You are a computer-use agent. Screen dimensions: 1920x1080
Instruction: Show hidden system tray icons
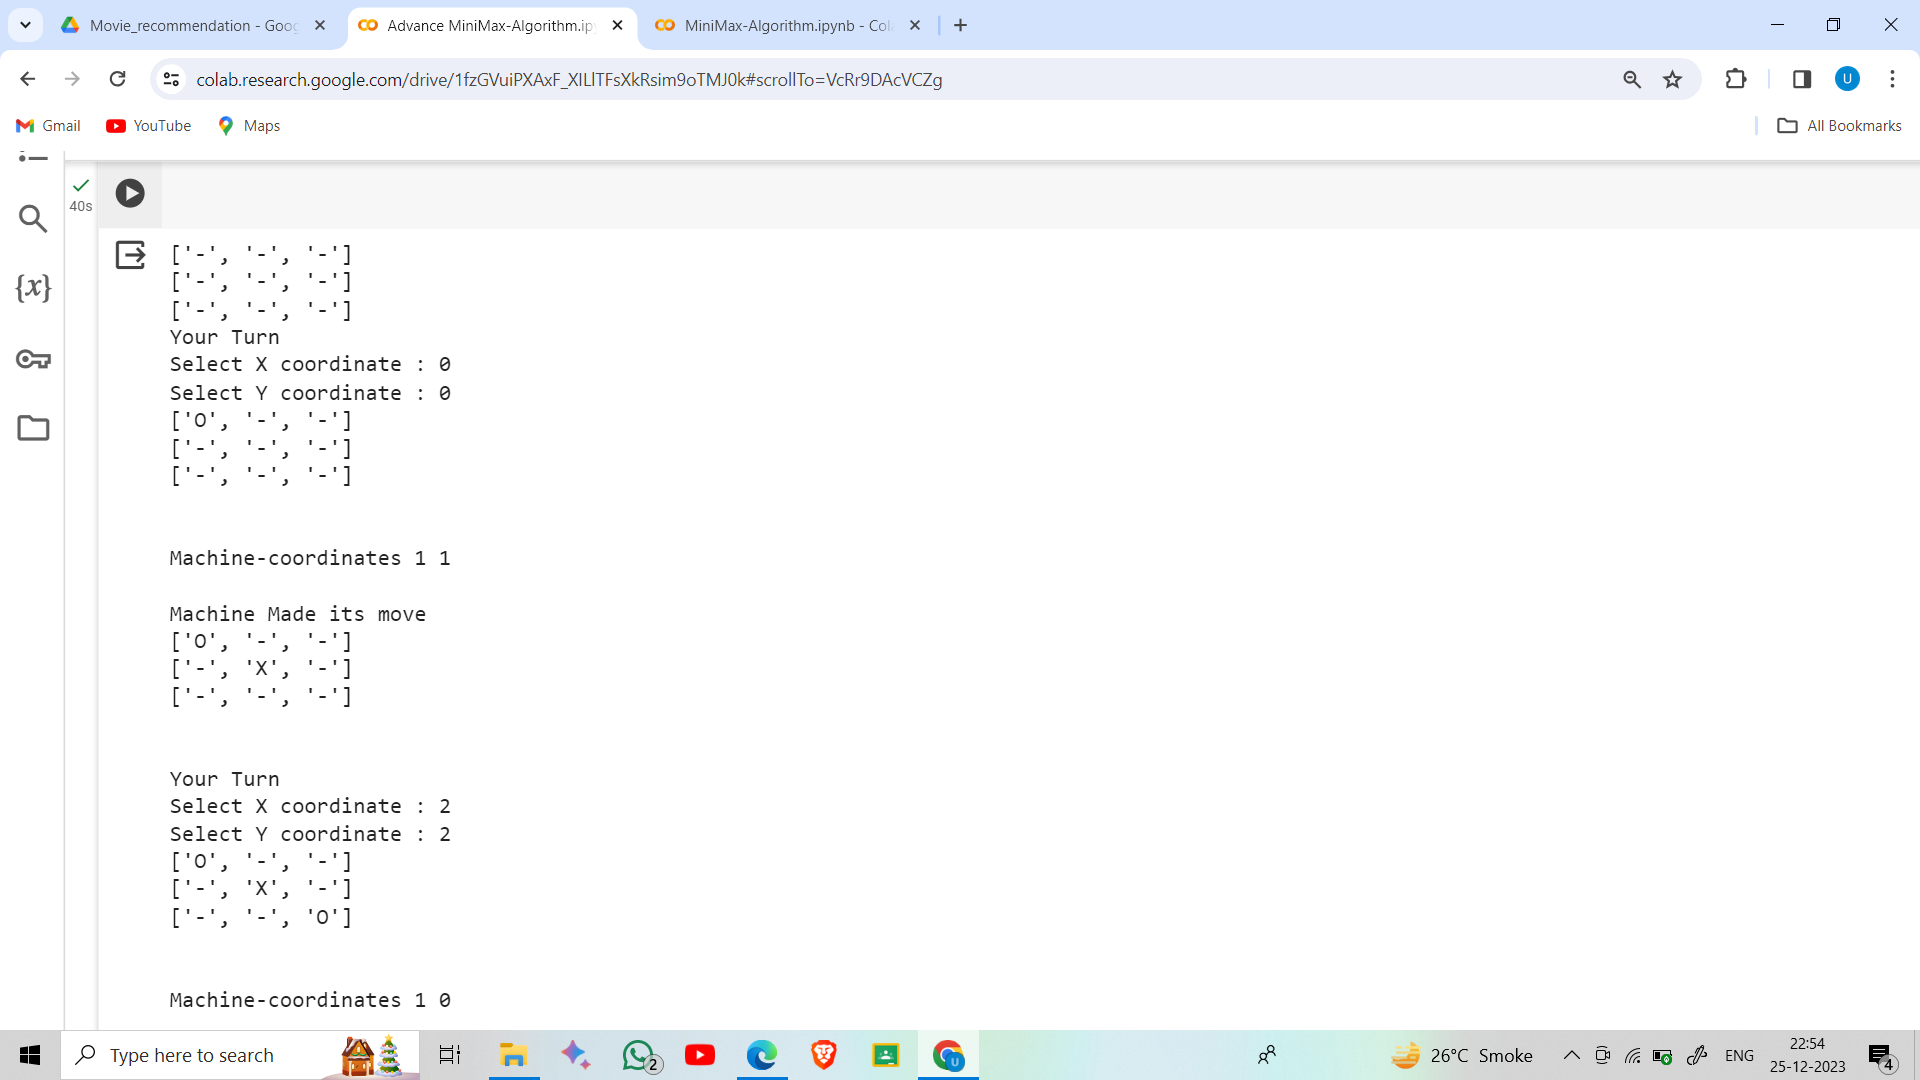pos(1571,1055)
